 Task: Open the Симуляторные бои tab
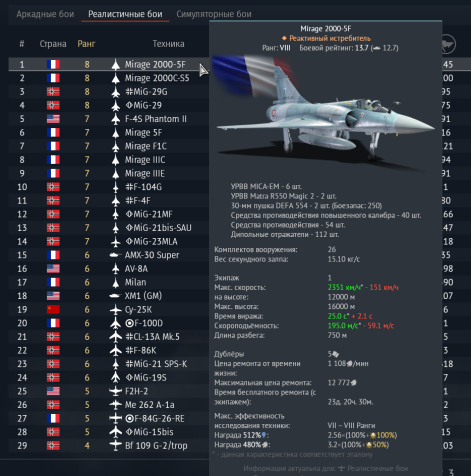point(214,14)
